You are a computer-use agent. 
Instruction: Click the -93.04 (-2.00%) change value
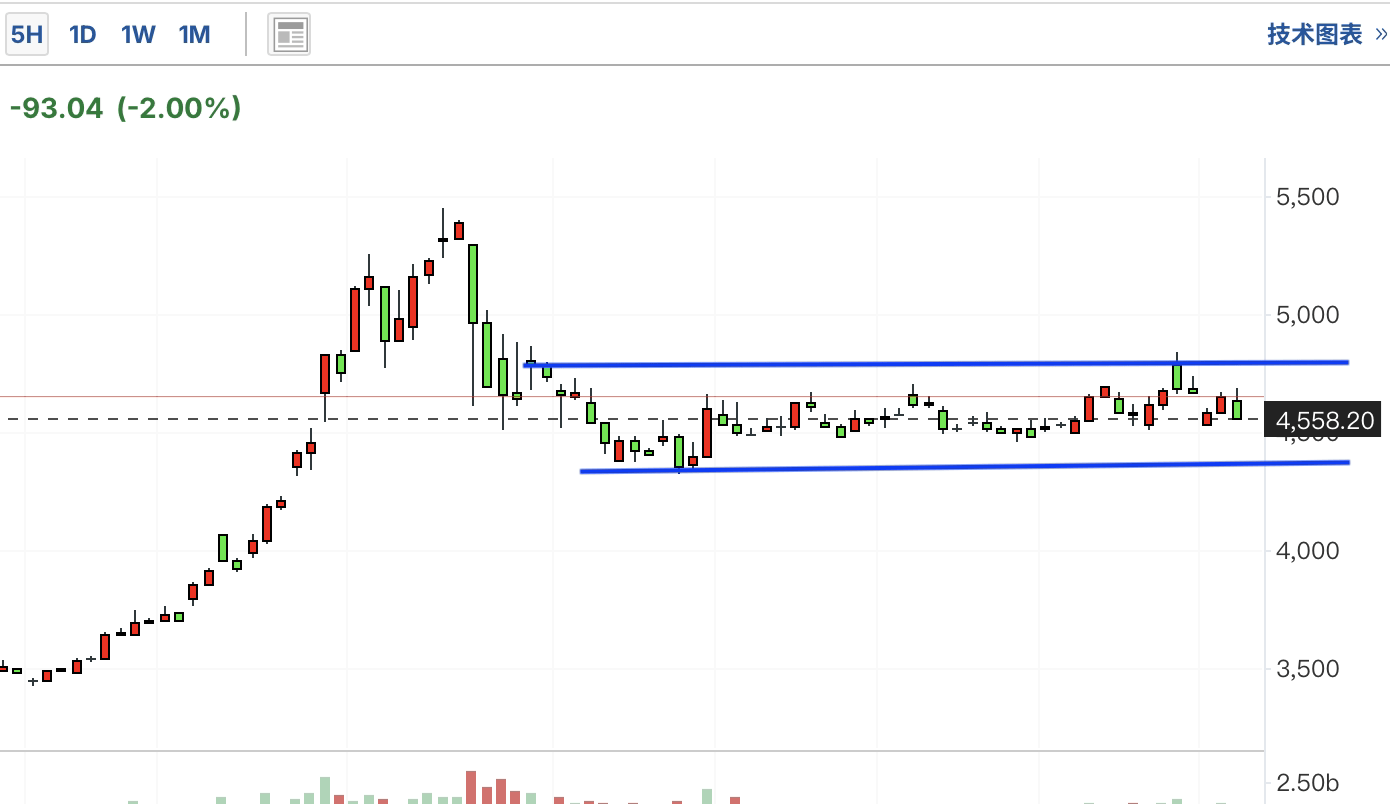click(126, 108)
